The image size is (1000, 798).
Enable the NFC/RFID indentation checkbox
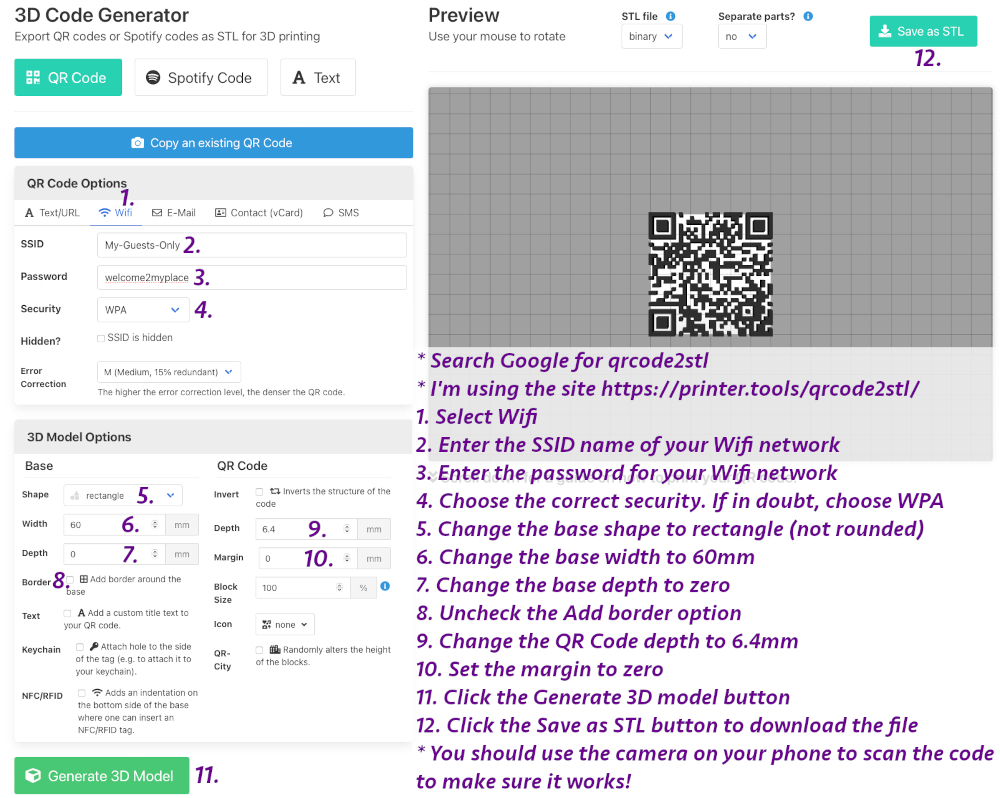(x=82, y=693)
